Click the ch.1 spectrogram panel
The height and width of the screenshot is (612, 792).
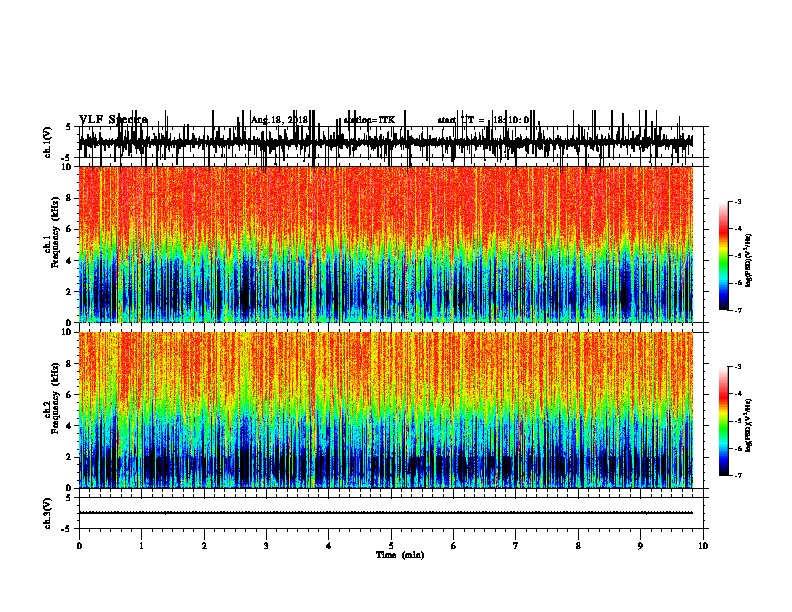(386, 244)
